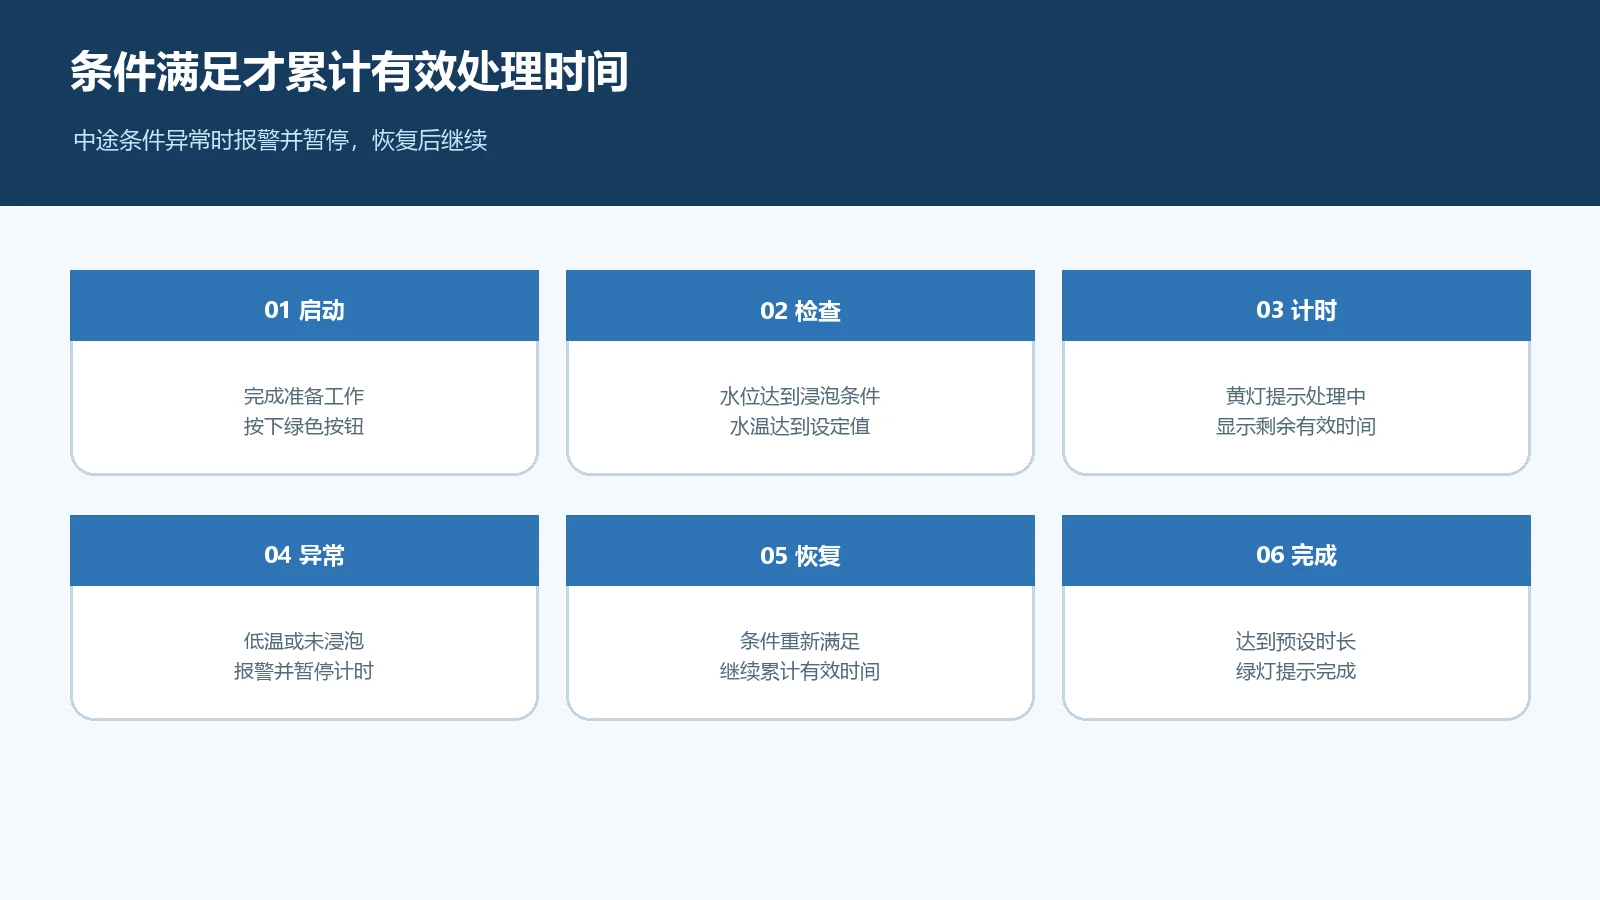Click the 06 完成 card header
1600x900 pixels.
click(1296, 551)
